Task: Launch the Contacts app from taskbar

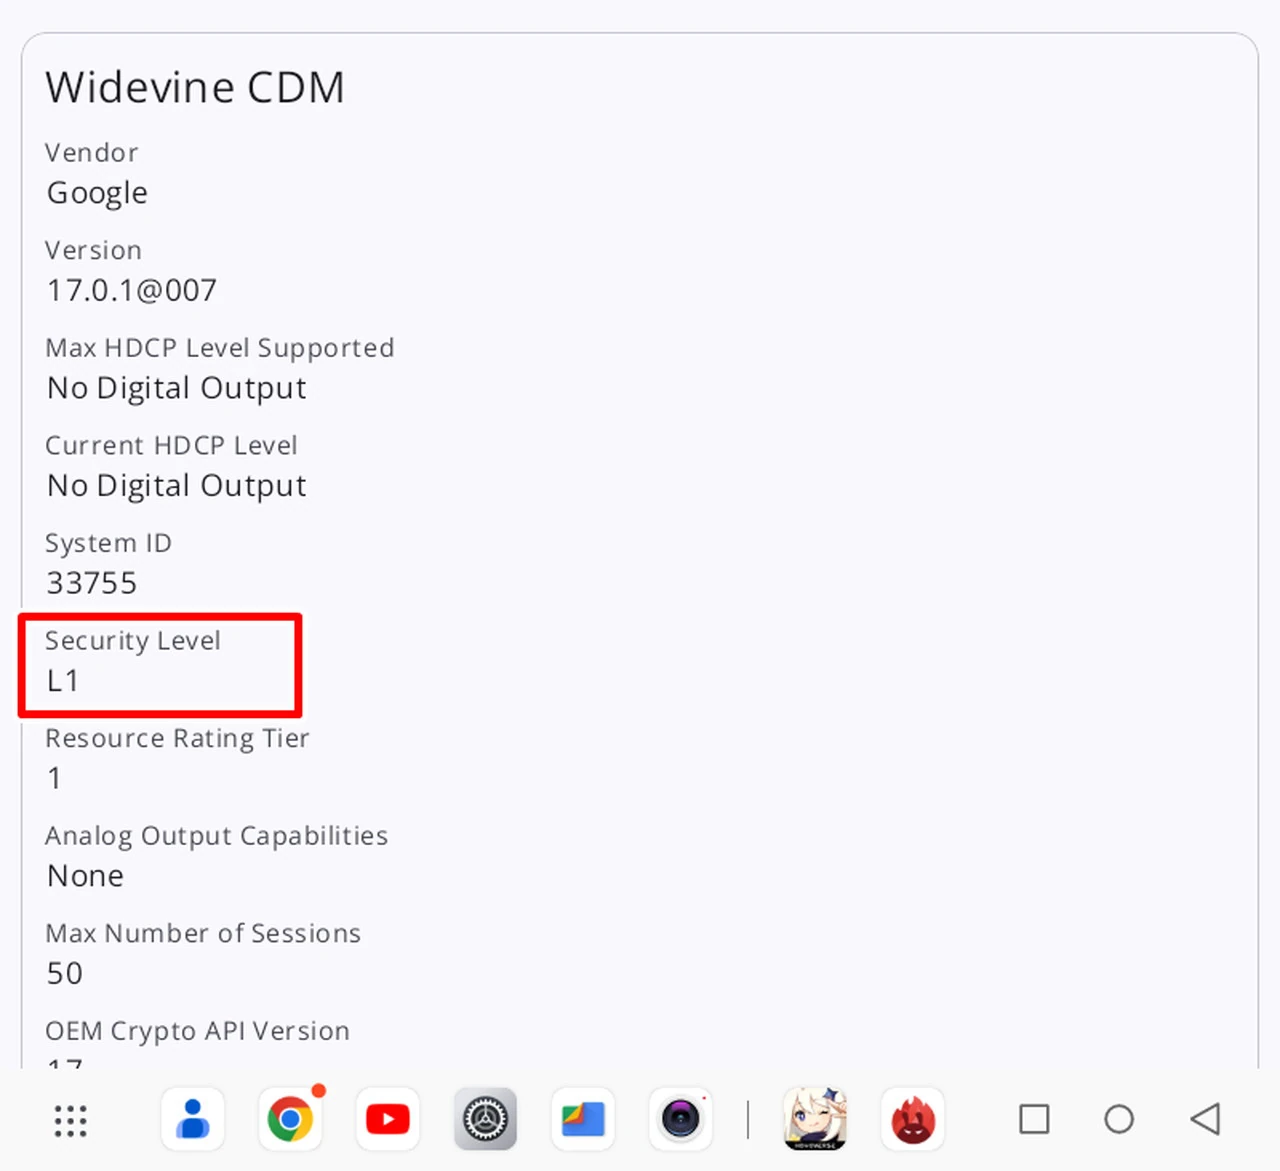Action: coord(193,1120)
